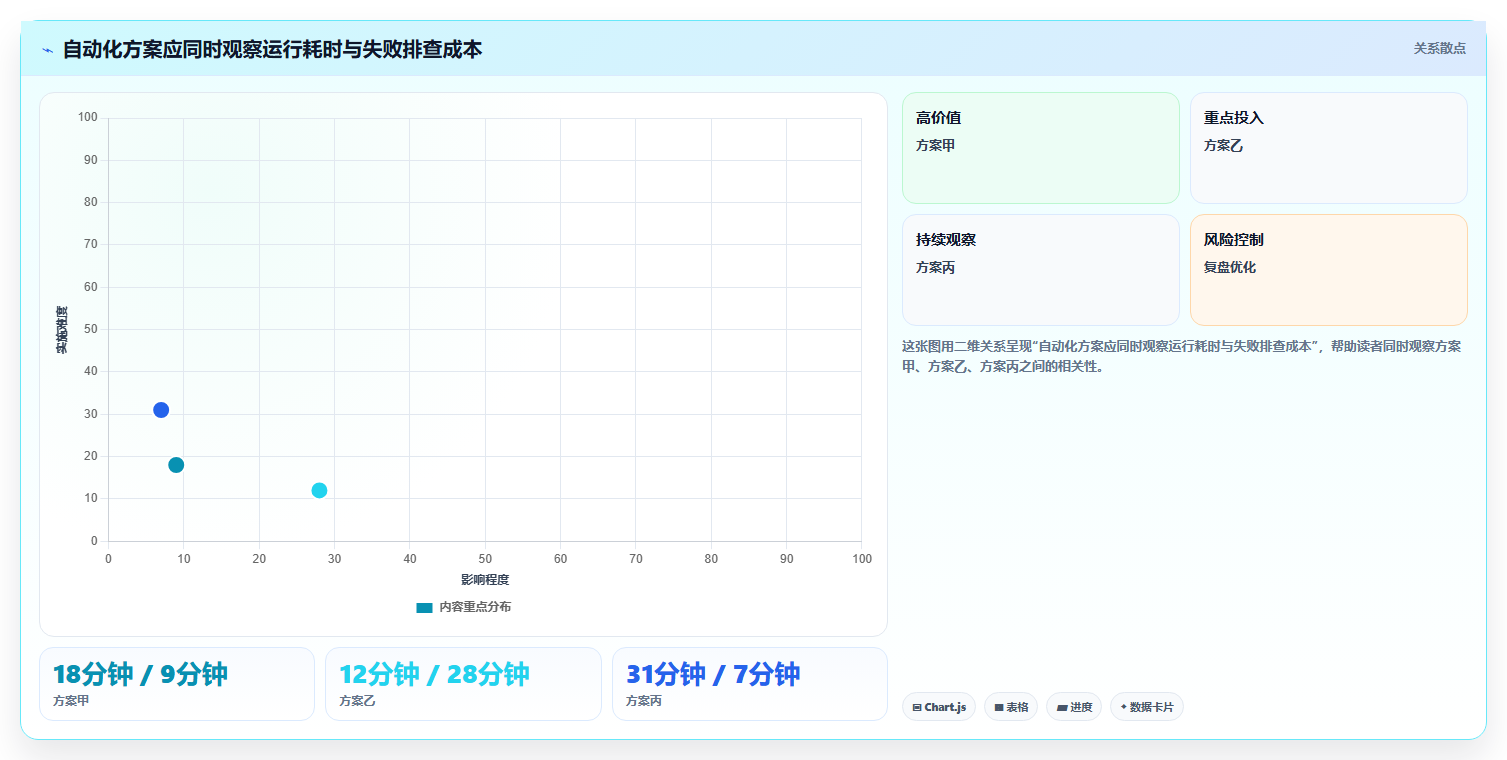Open the 高价值 quadrant card
Screen dimensions: 1507x760
pyautogui.click(x=1041, y=148)
